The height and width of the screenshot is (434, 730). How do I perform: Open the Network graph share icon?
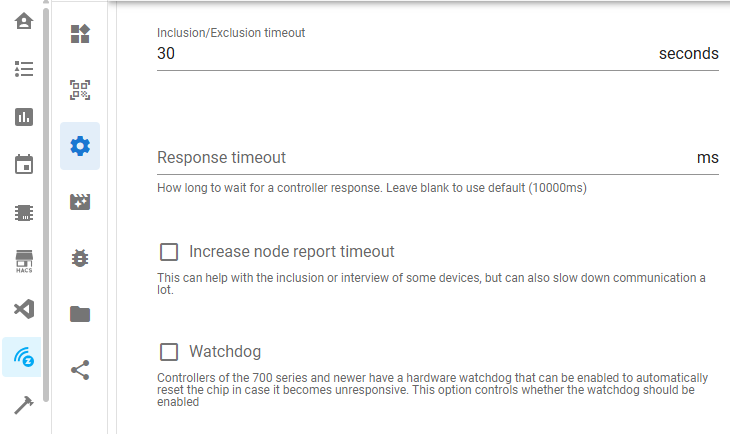(80, 370)
